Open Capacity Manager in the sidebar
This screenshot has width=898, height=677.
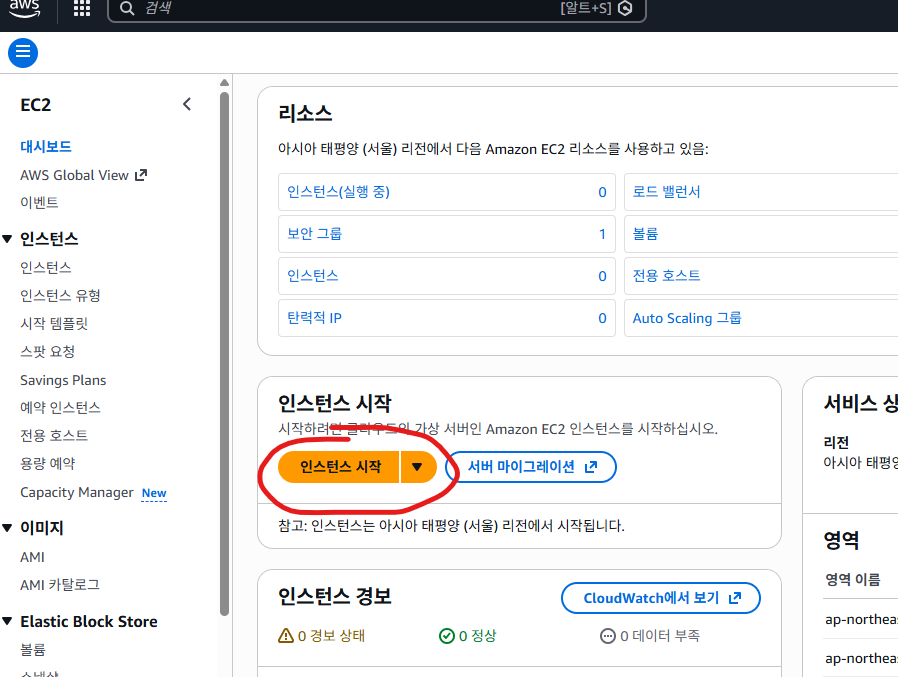point(77,493)
